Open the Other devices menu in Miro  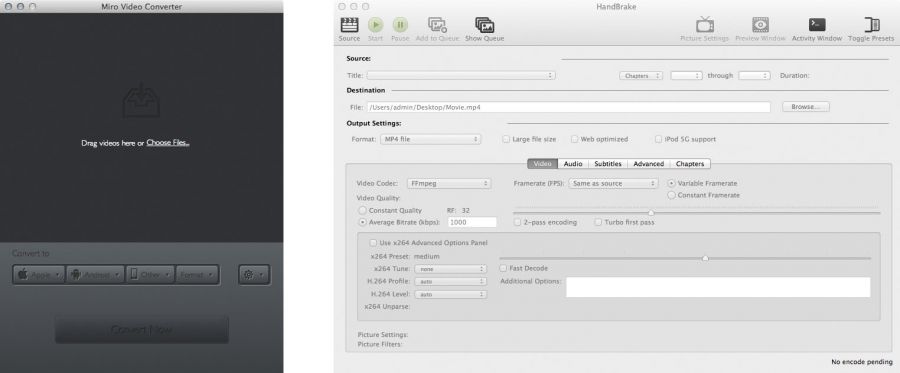pyautogui.click(x=150, y=275)
